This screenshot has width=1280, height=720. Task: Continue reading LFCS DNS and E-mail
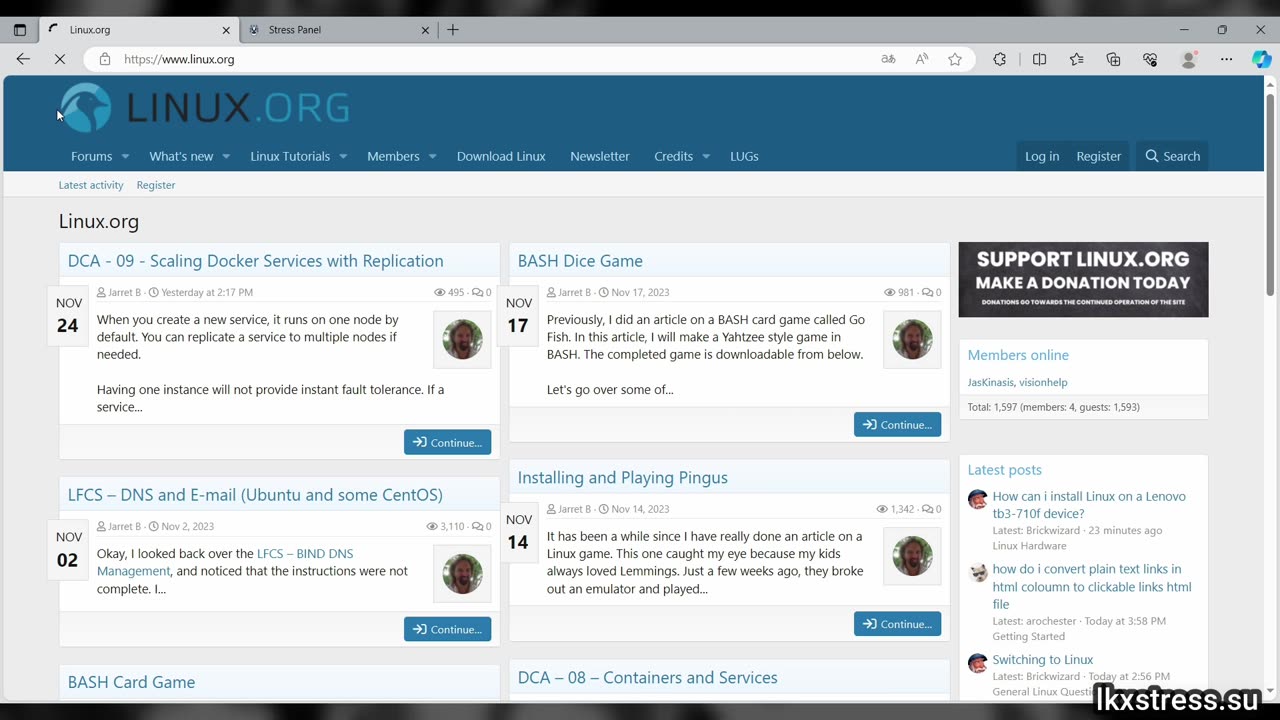pos(447,628)
